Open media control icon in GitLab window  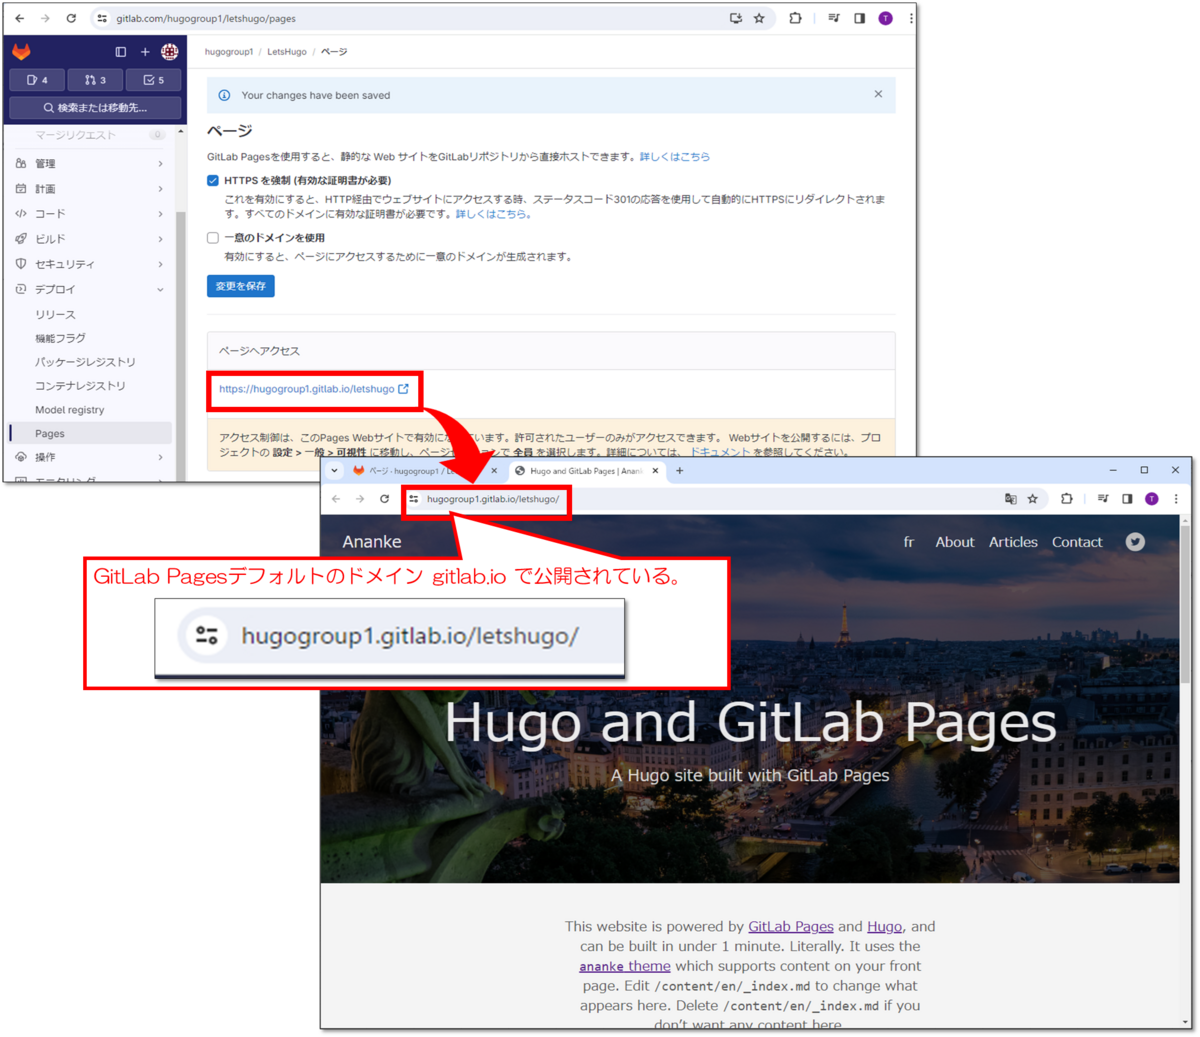point(834,18)
